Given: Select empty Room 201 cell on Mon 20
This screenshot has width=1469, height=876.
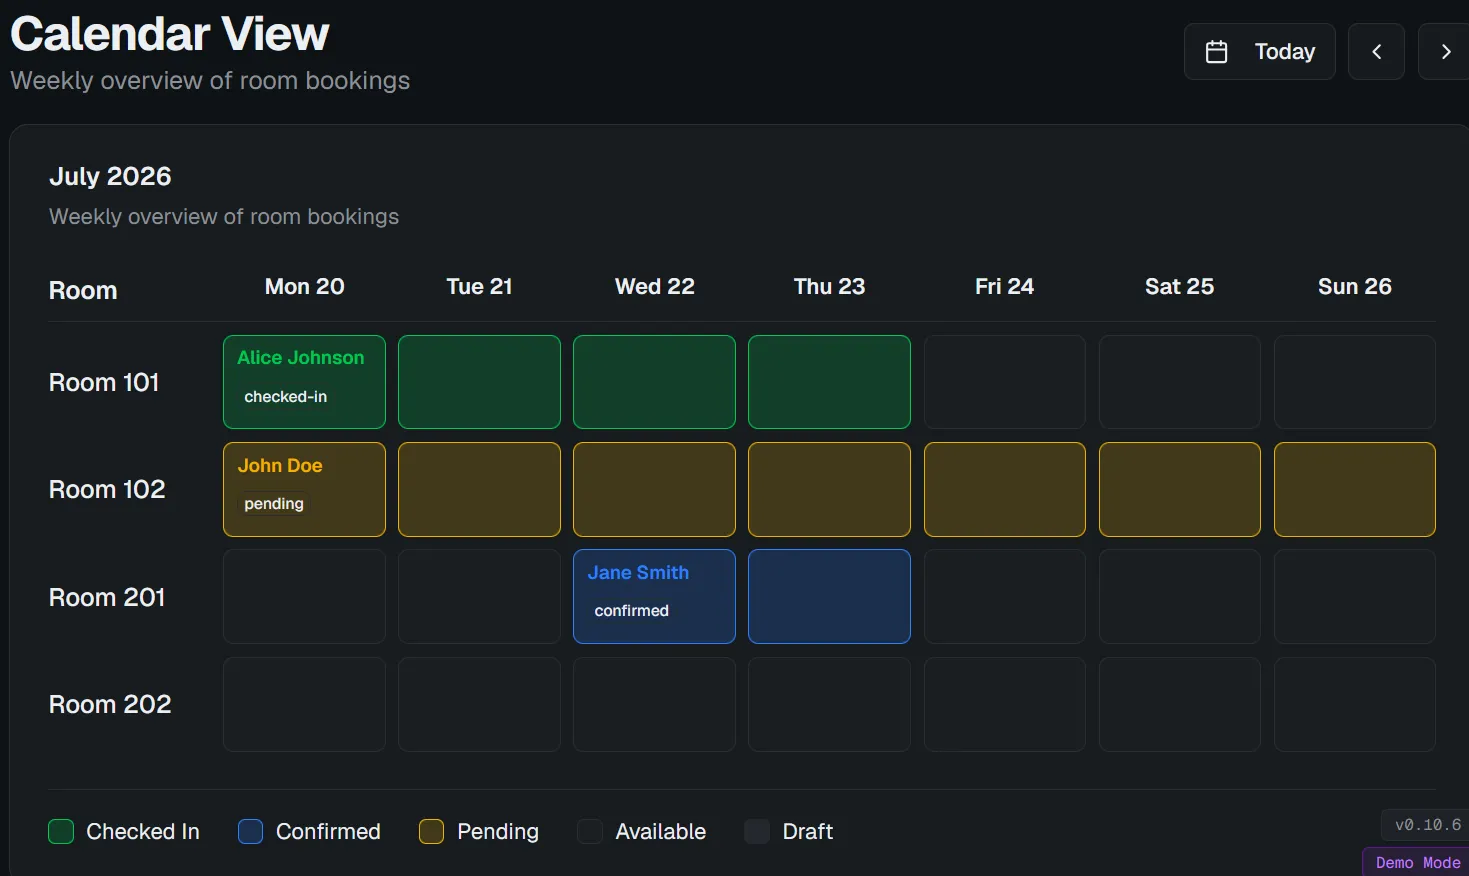Looking at the screenshot, I should click(x=304, y=596).
